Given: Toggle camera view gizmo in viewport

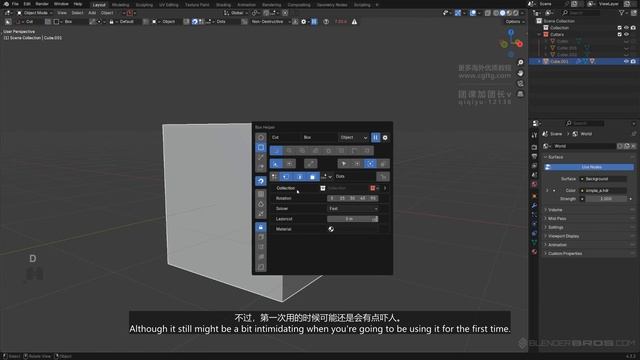Looking at the screenshot, I should [520, 83].
